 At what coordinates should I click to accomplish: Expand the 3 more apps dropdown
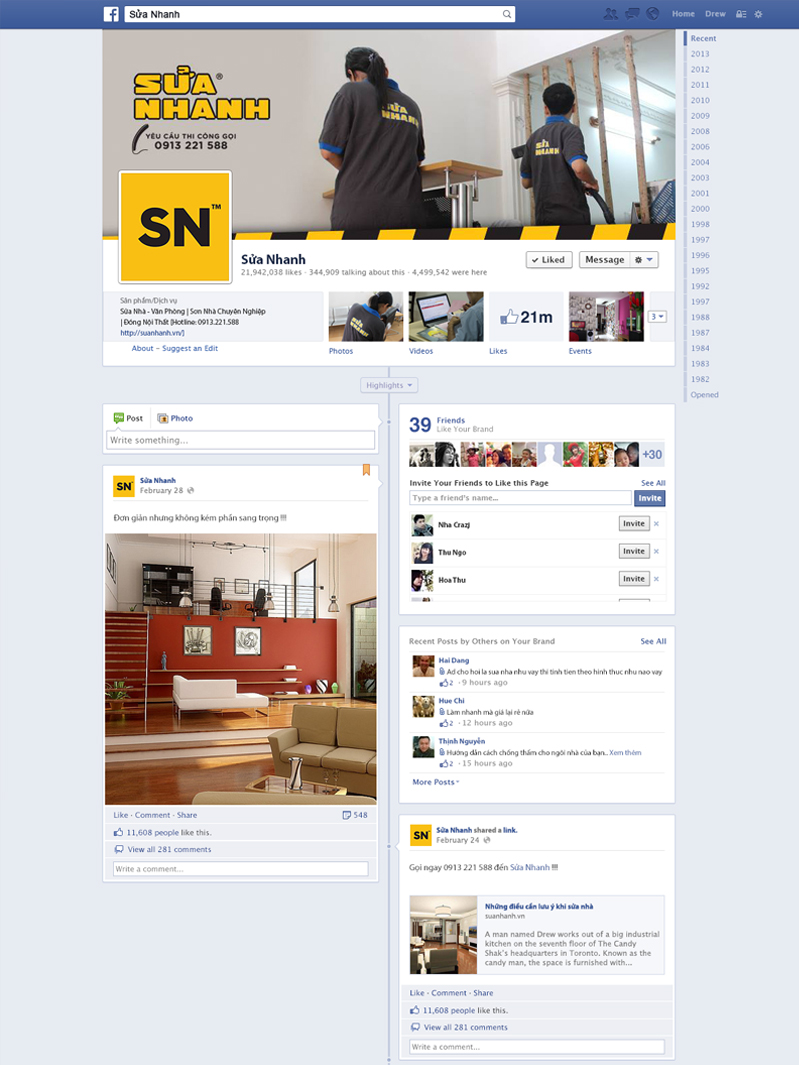(658, 317)
